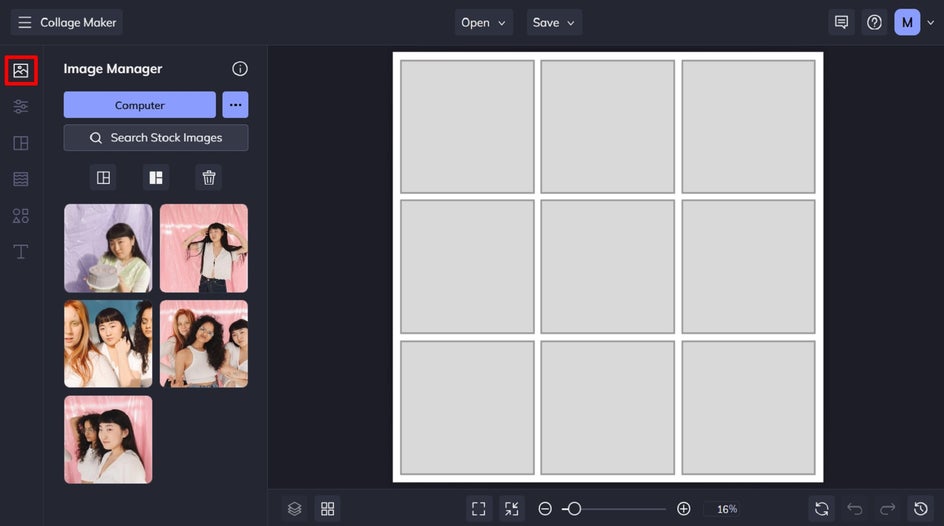
Task: Undo the last action
Action: point(855,509)
